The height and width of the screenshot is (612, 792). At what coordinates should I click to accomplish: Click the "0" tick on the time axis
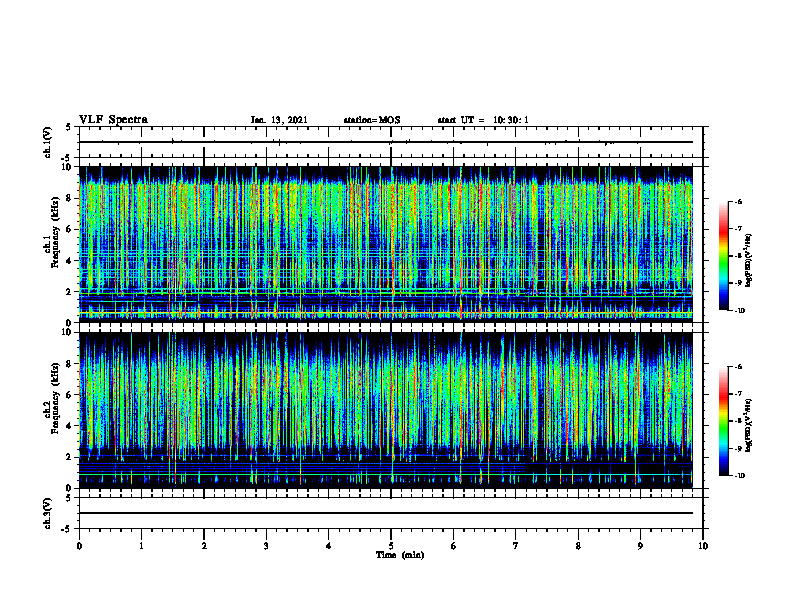tap(79, 546)
